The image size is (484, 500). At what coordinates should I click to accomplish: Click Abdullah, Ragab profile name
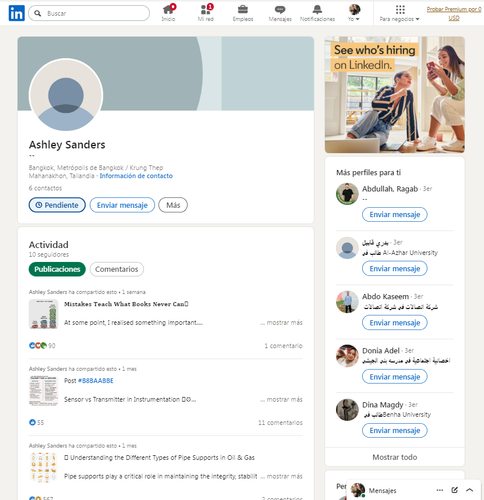coord(390,189)
